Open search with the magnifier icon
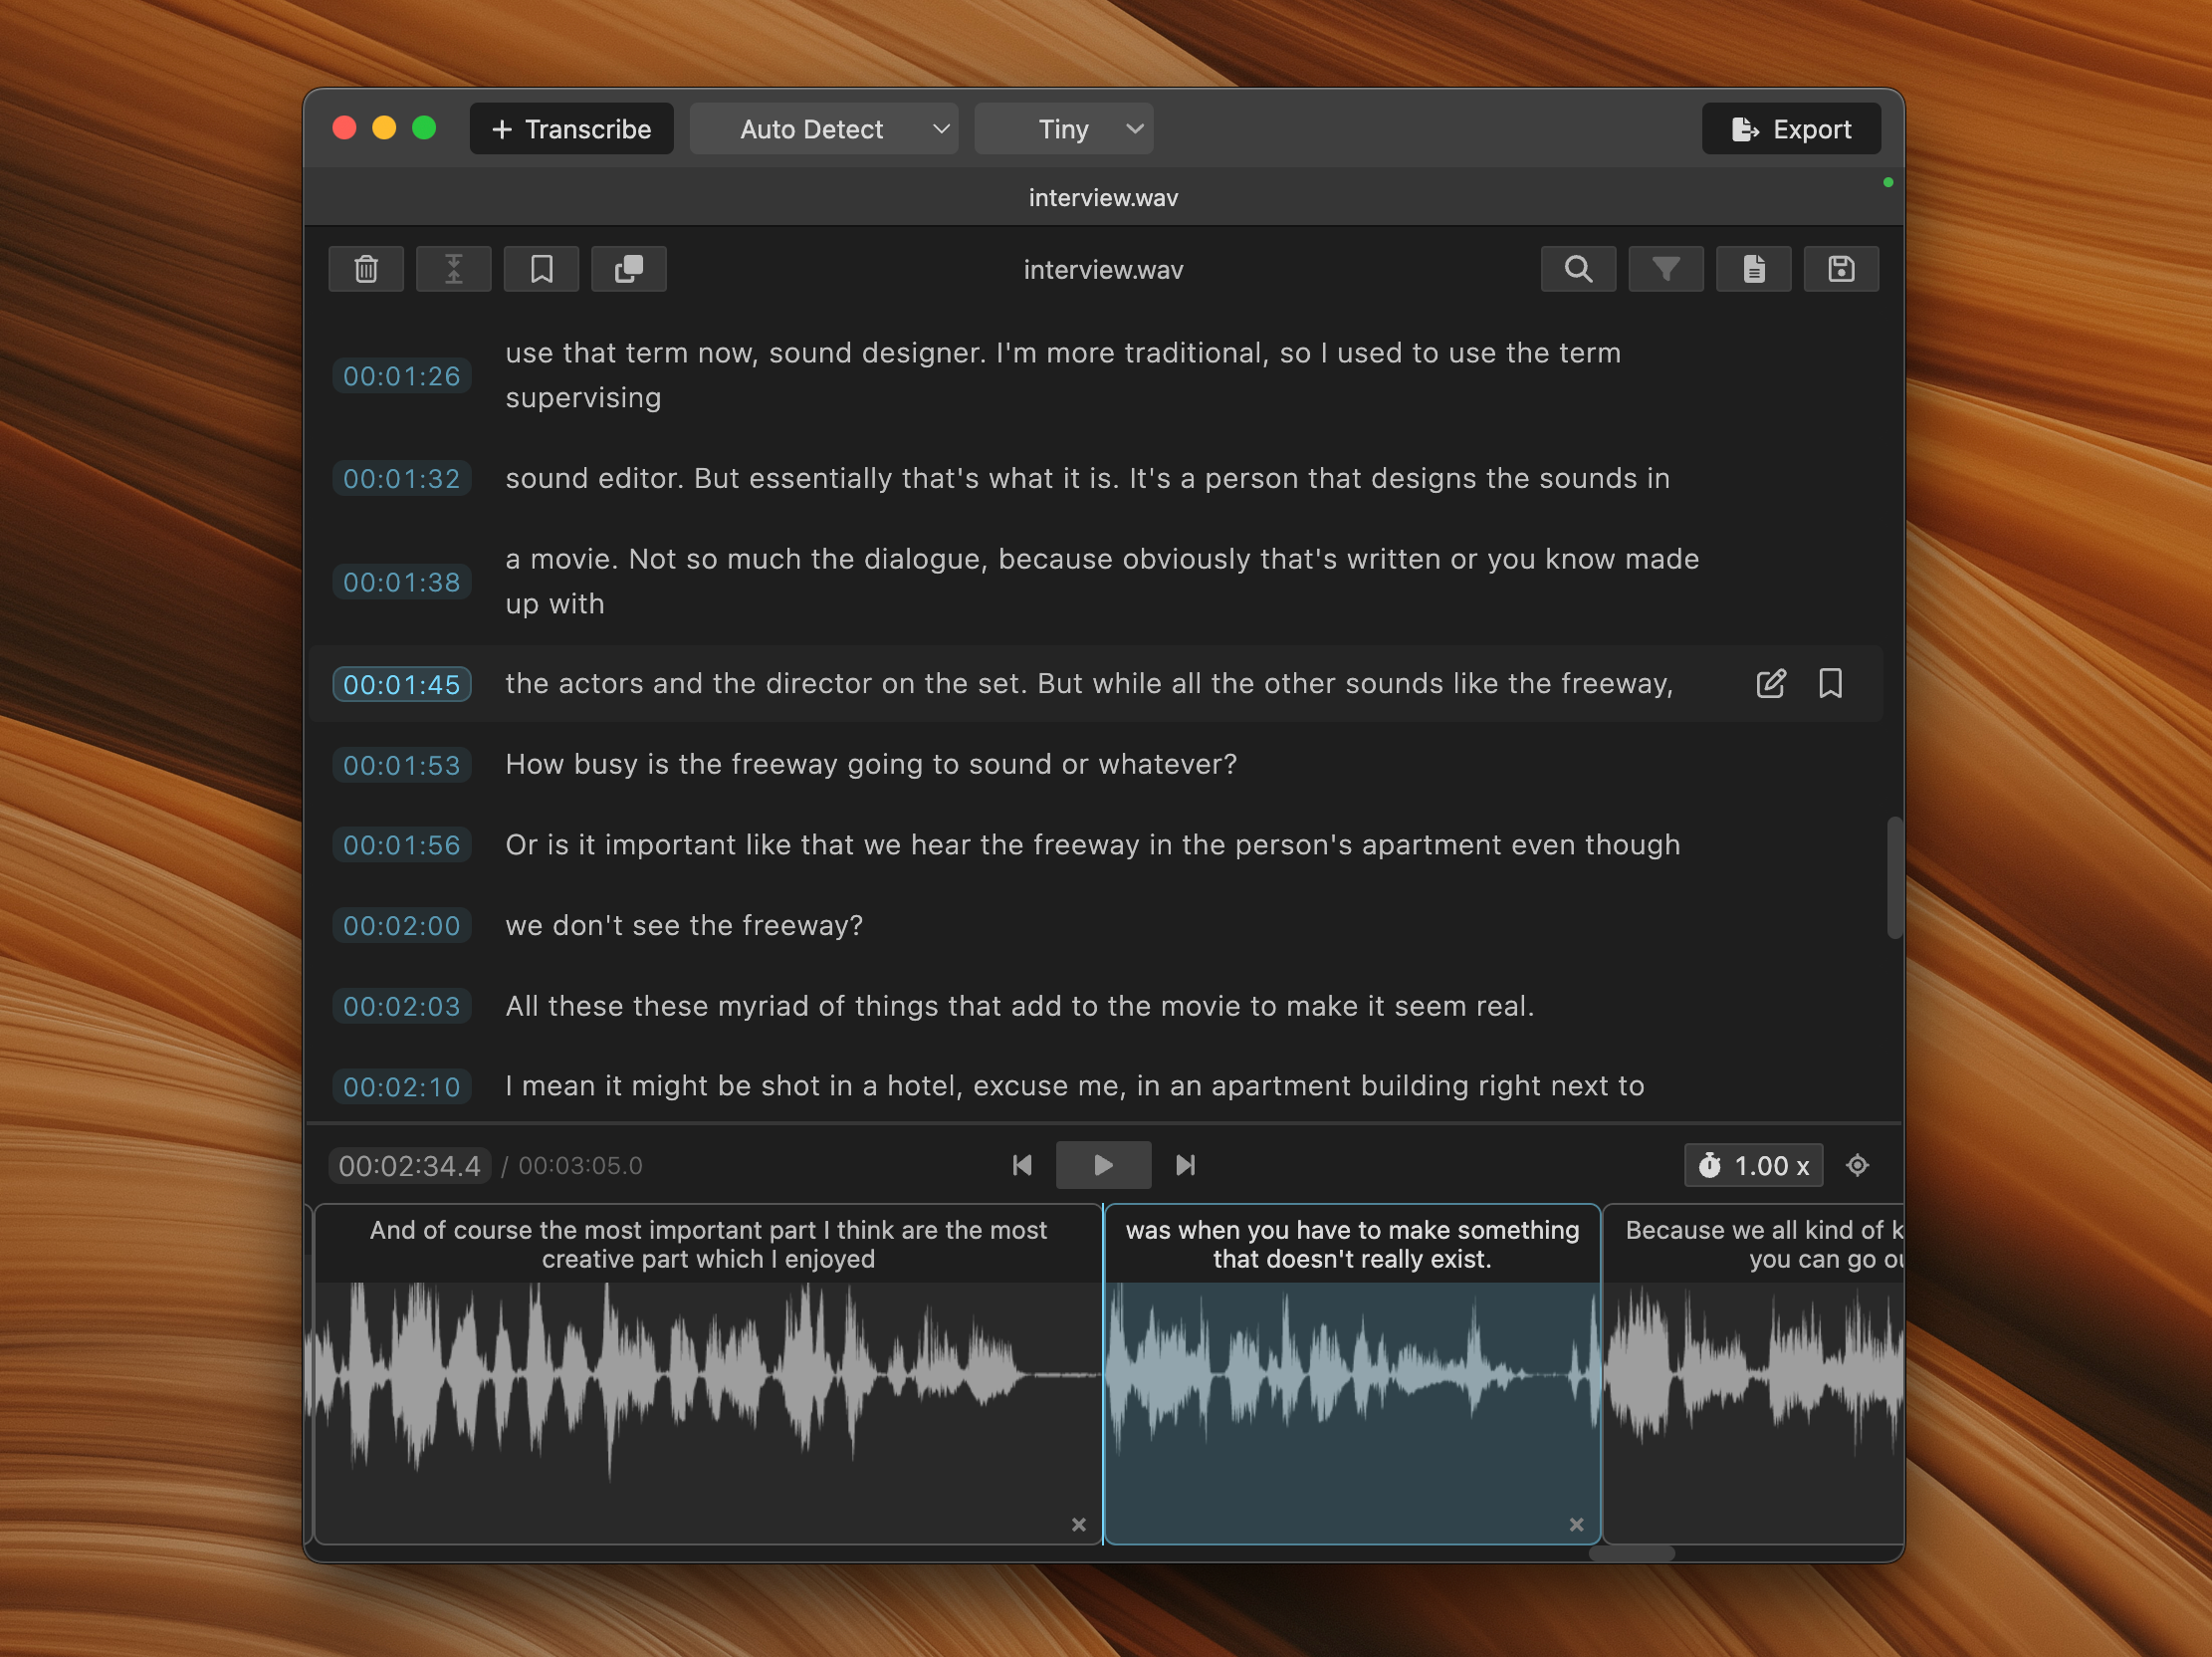Image resolution: width=2212 pixels, height=1657 pixels. (1578, 269)
